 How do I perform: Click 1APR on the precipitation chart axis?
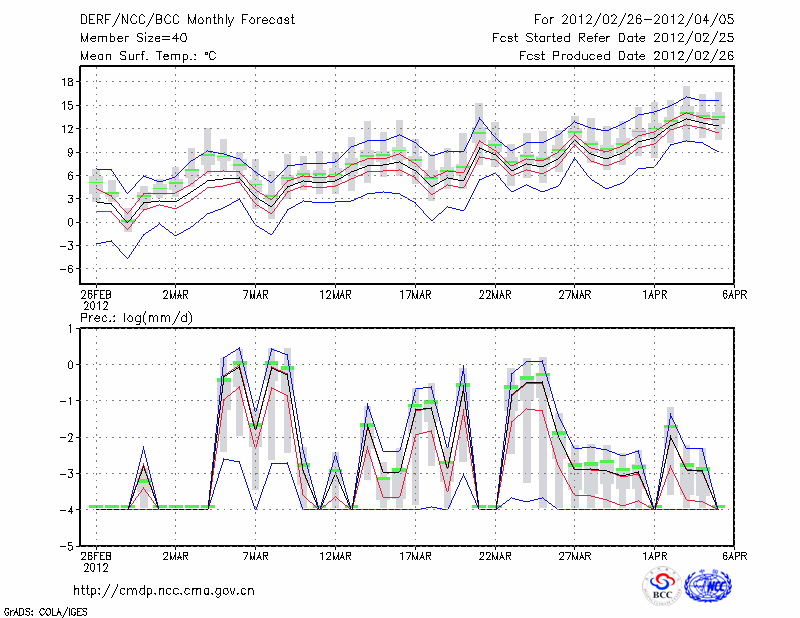point(655,556)
